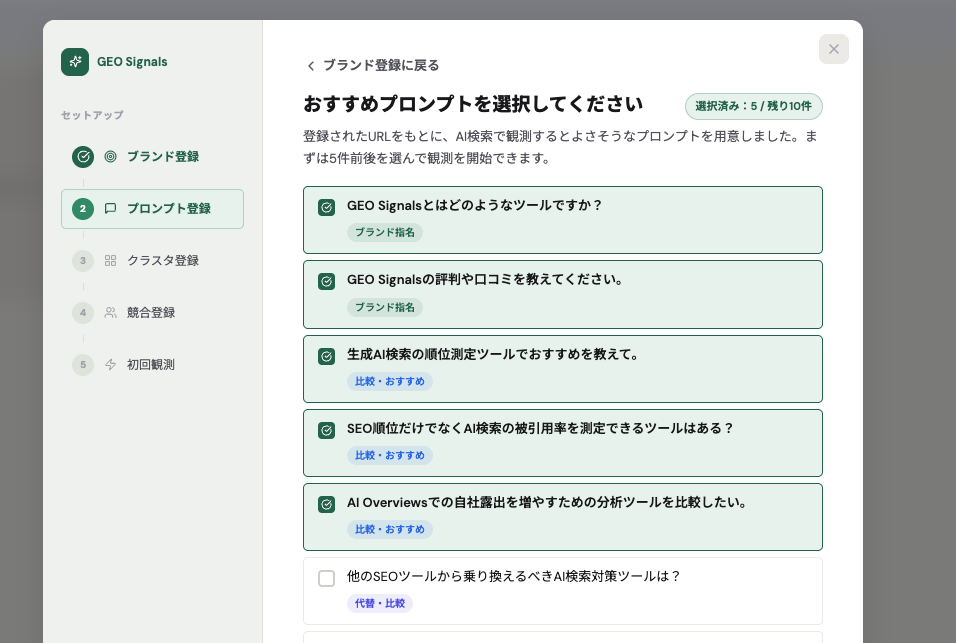
Task: Click the text 'GEO Signalsの評判や口コミを教えてください。'
Action: coord(485,280)
